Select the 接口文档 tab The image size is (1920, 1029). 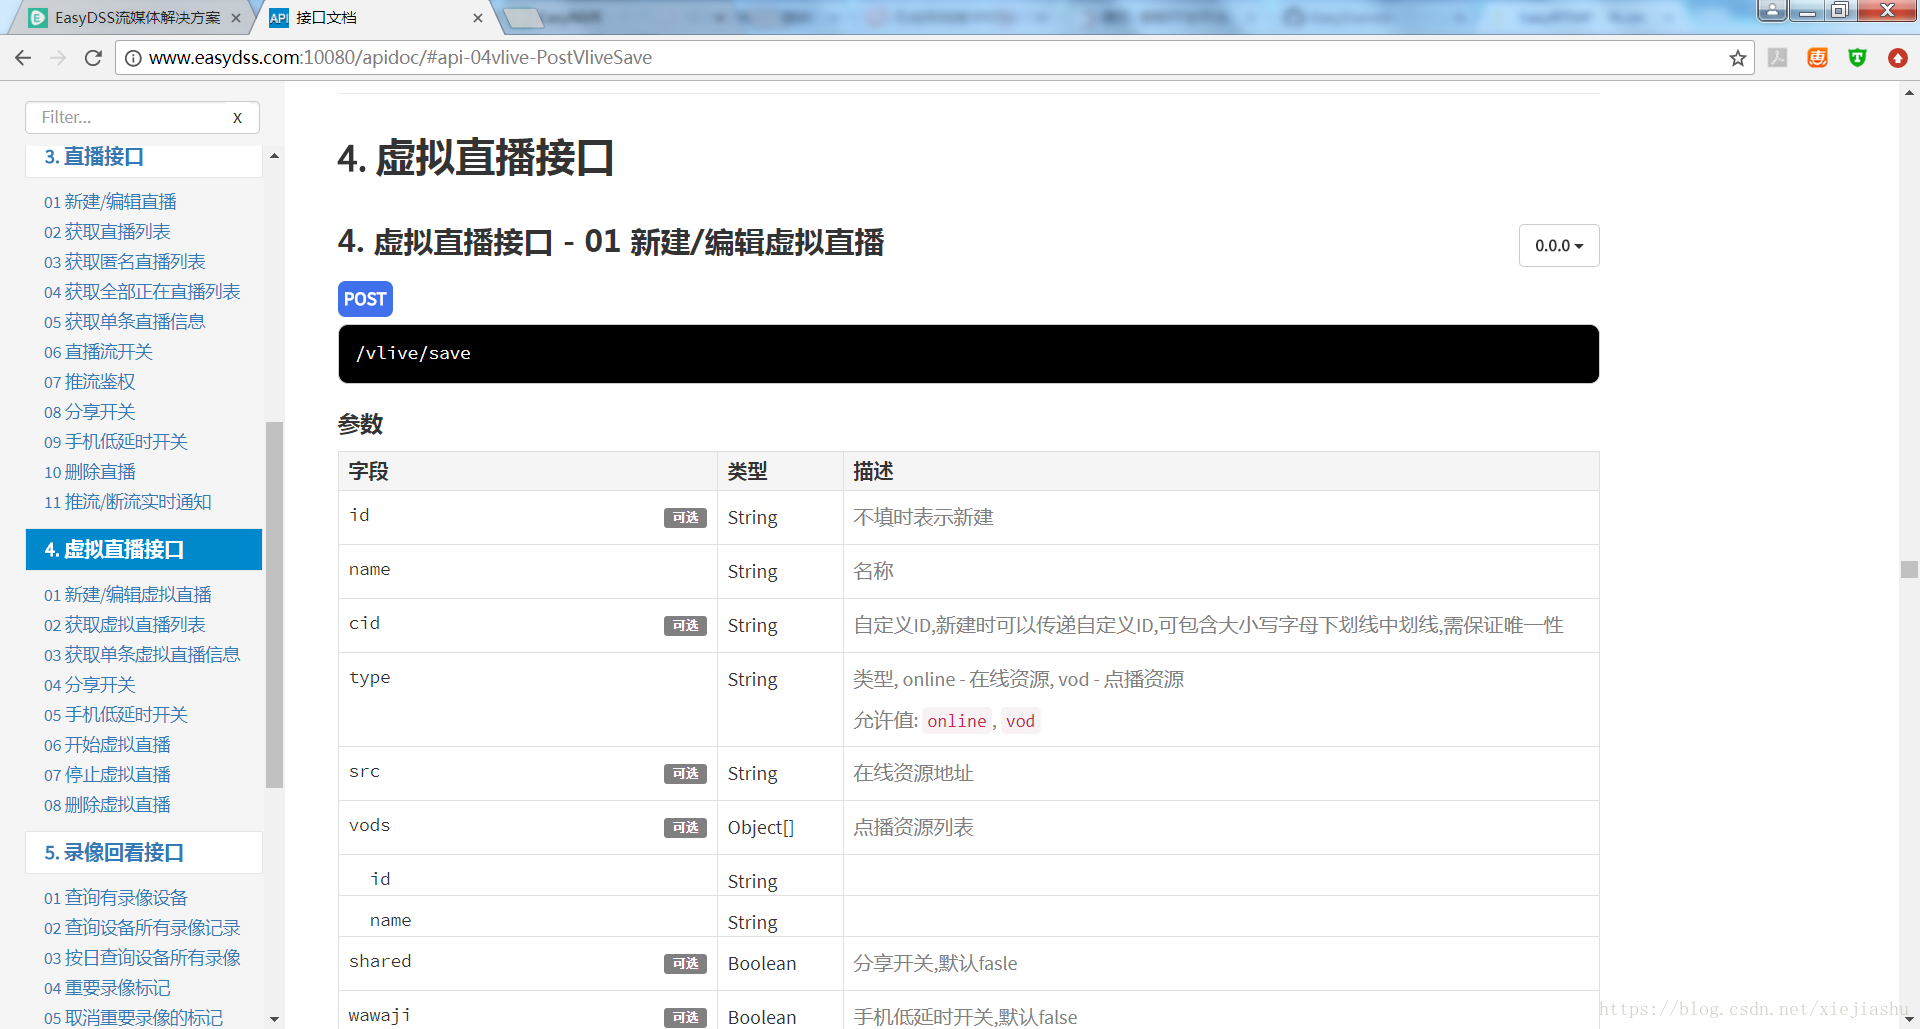[375, 18]
